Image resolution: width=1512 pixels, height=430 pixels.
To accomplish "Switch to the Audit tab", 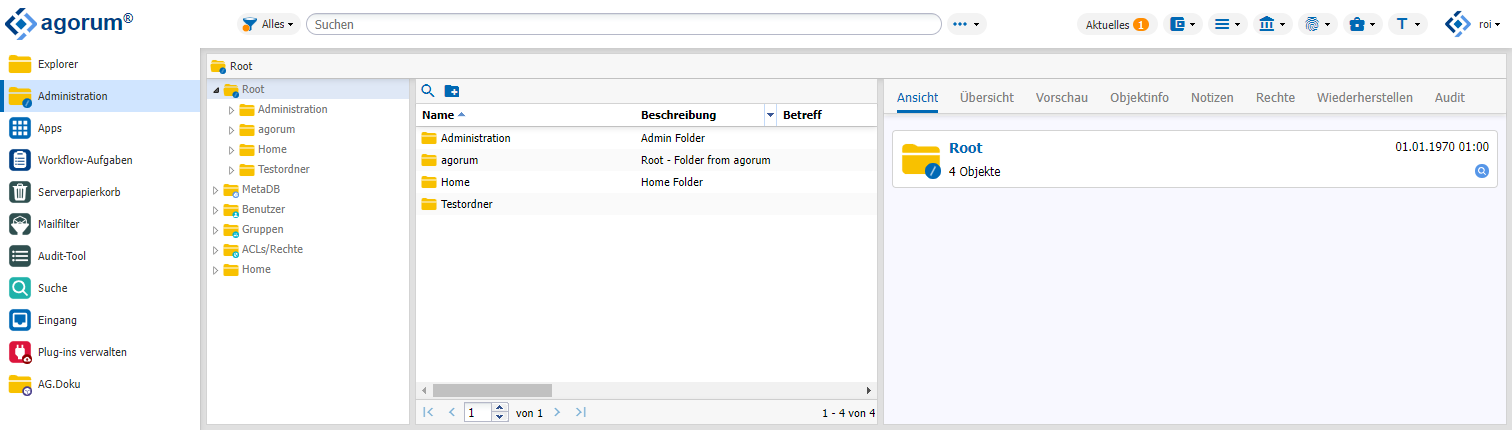I will click(1450, 97).
